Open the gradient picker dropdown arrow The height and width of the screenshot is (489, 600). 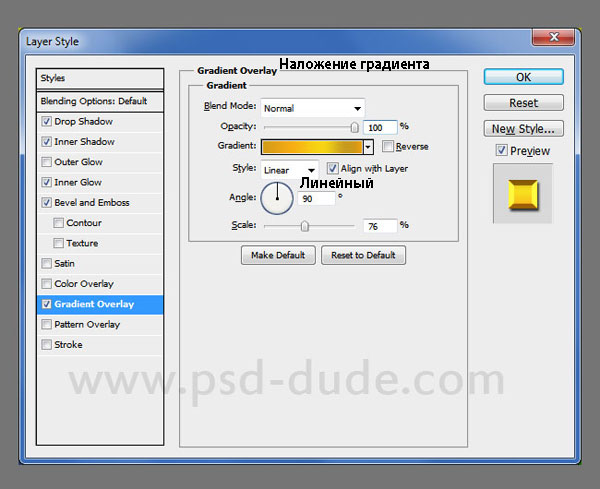tap(368, 147)
